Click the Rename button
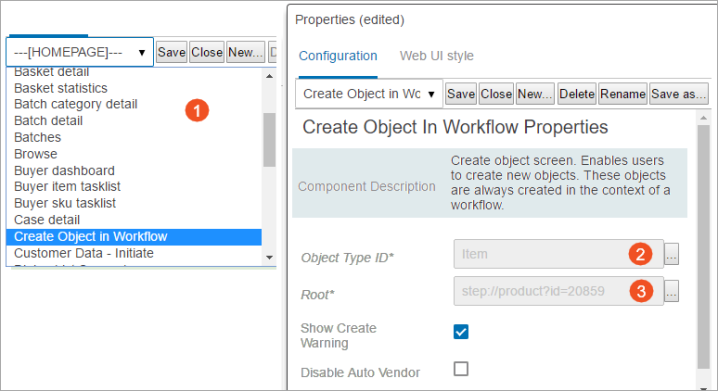 click(x=623, y=94)
